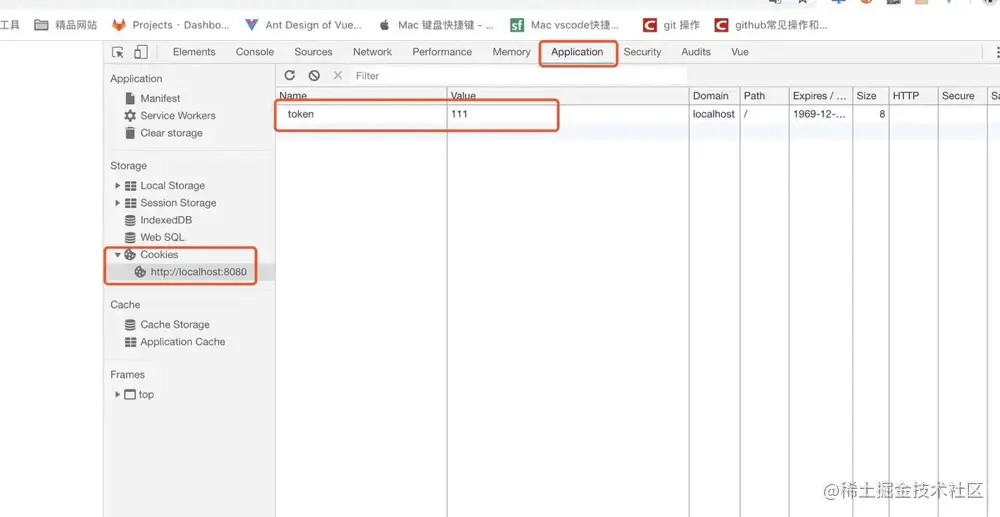Switch to the Sources tab
This screenshot has height=517, width=1000.
313,52
